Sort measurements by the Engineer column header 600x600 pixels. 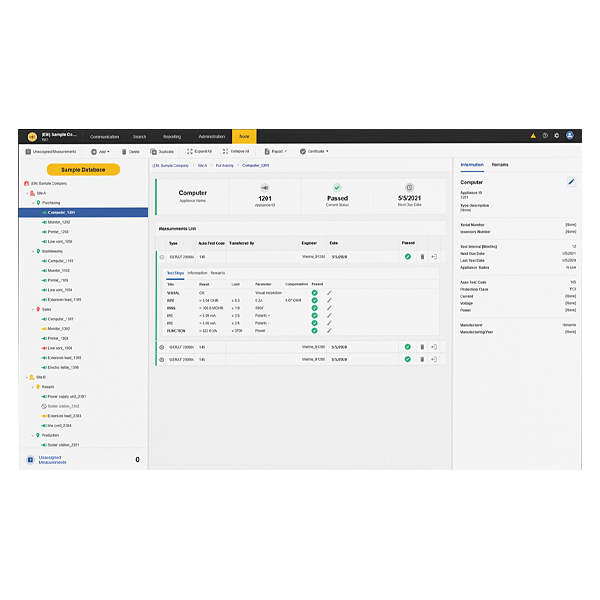click(x=309, y=243)
